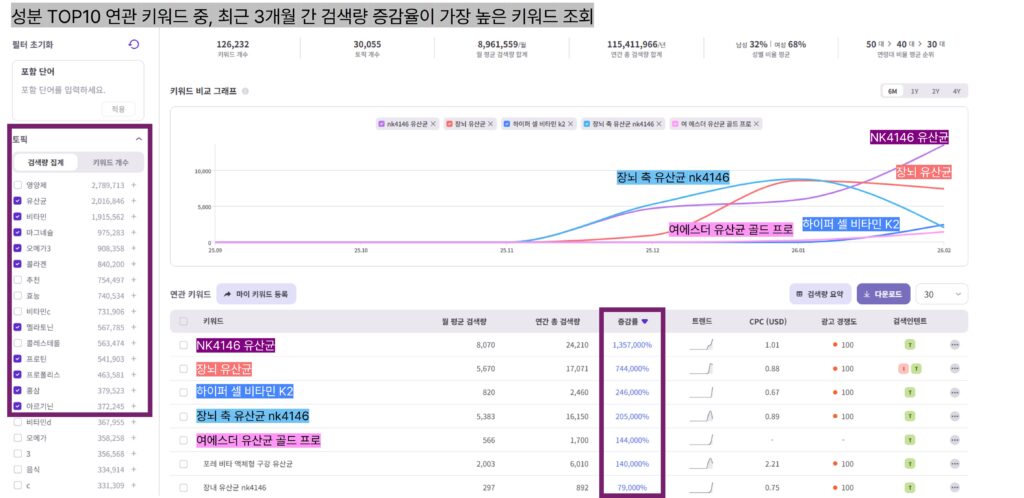The image size is (1024, 498).
Task: Click the plus icon next to 영양제
Action: (x=134, y=185)
